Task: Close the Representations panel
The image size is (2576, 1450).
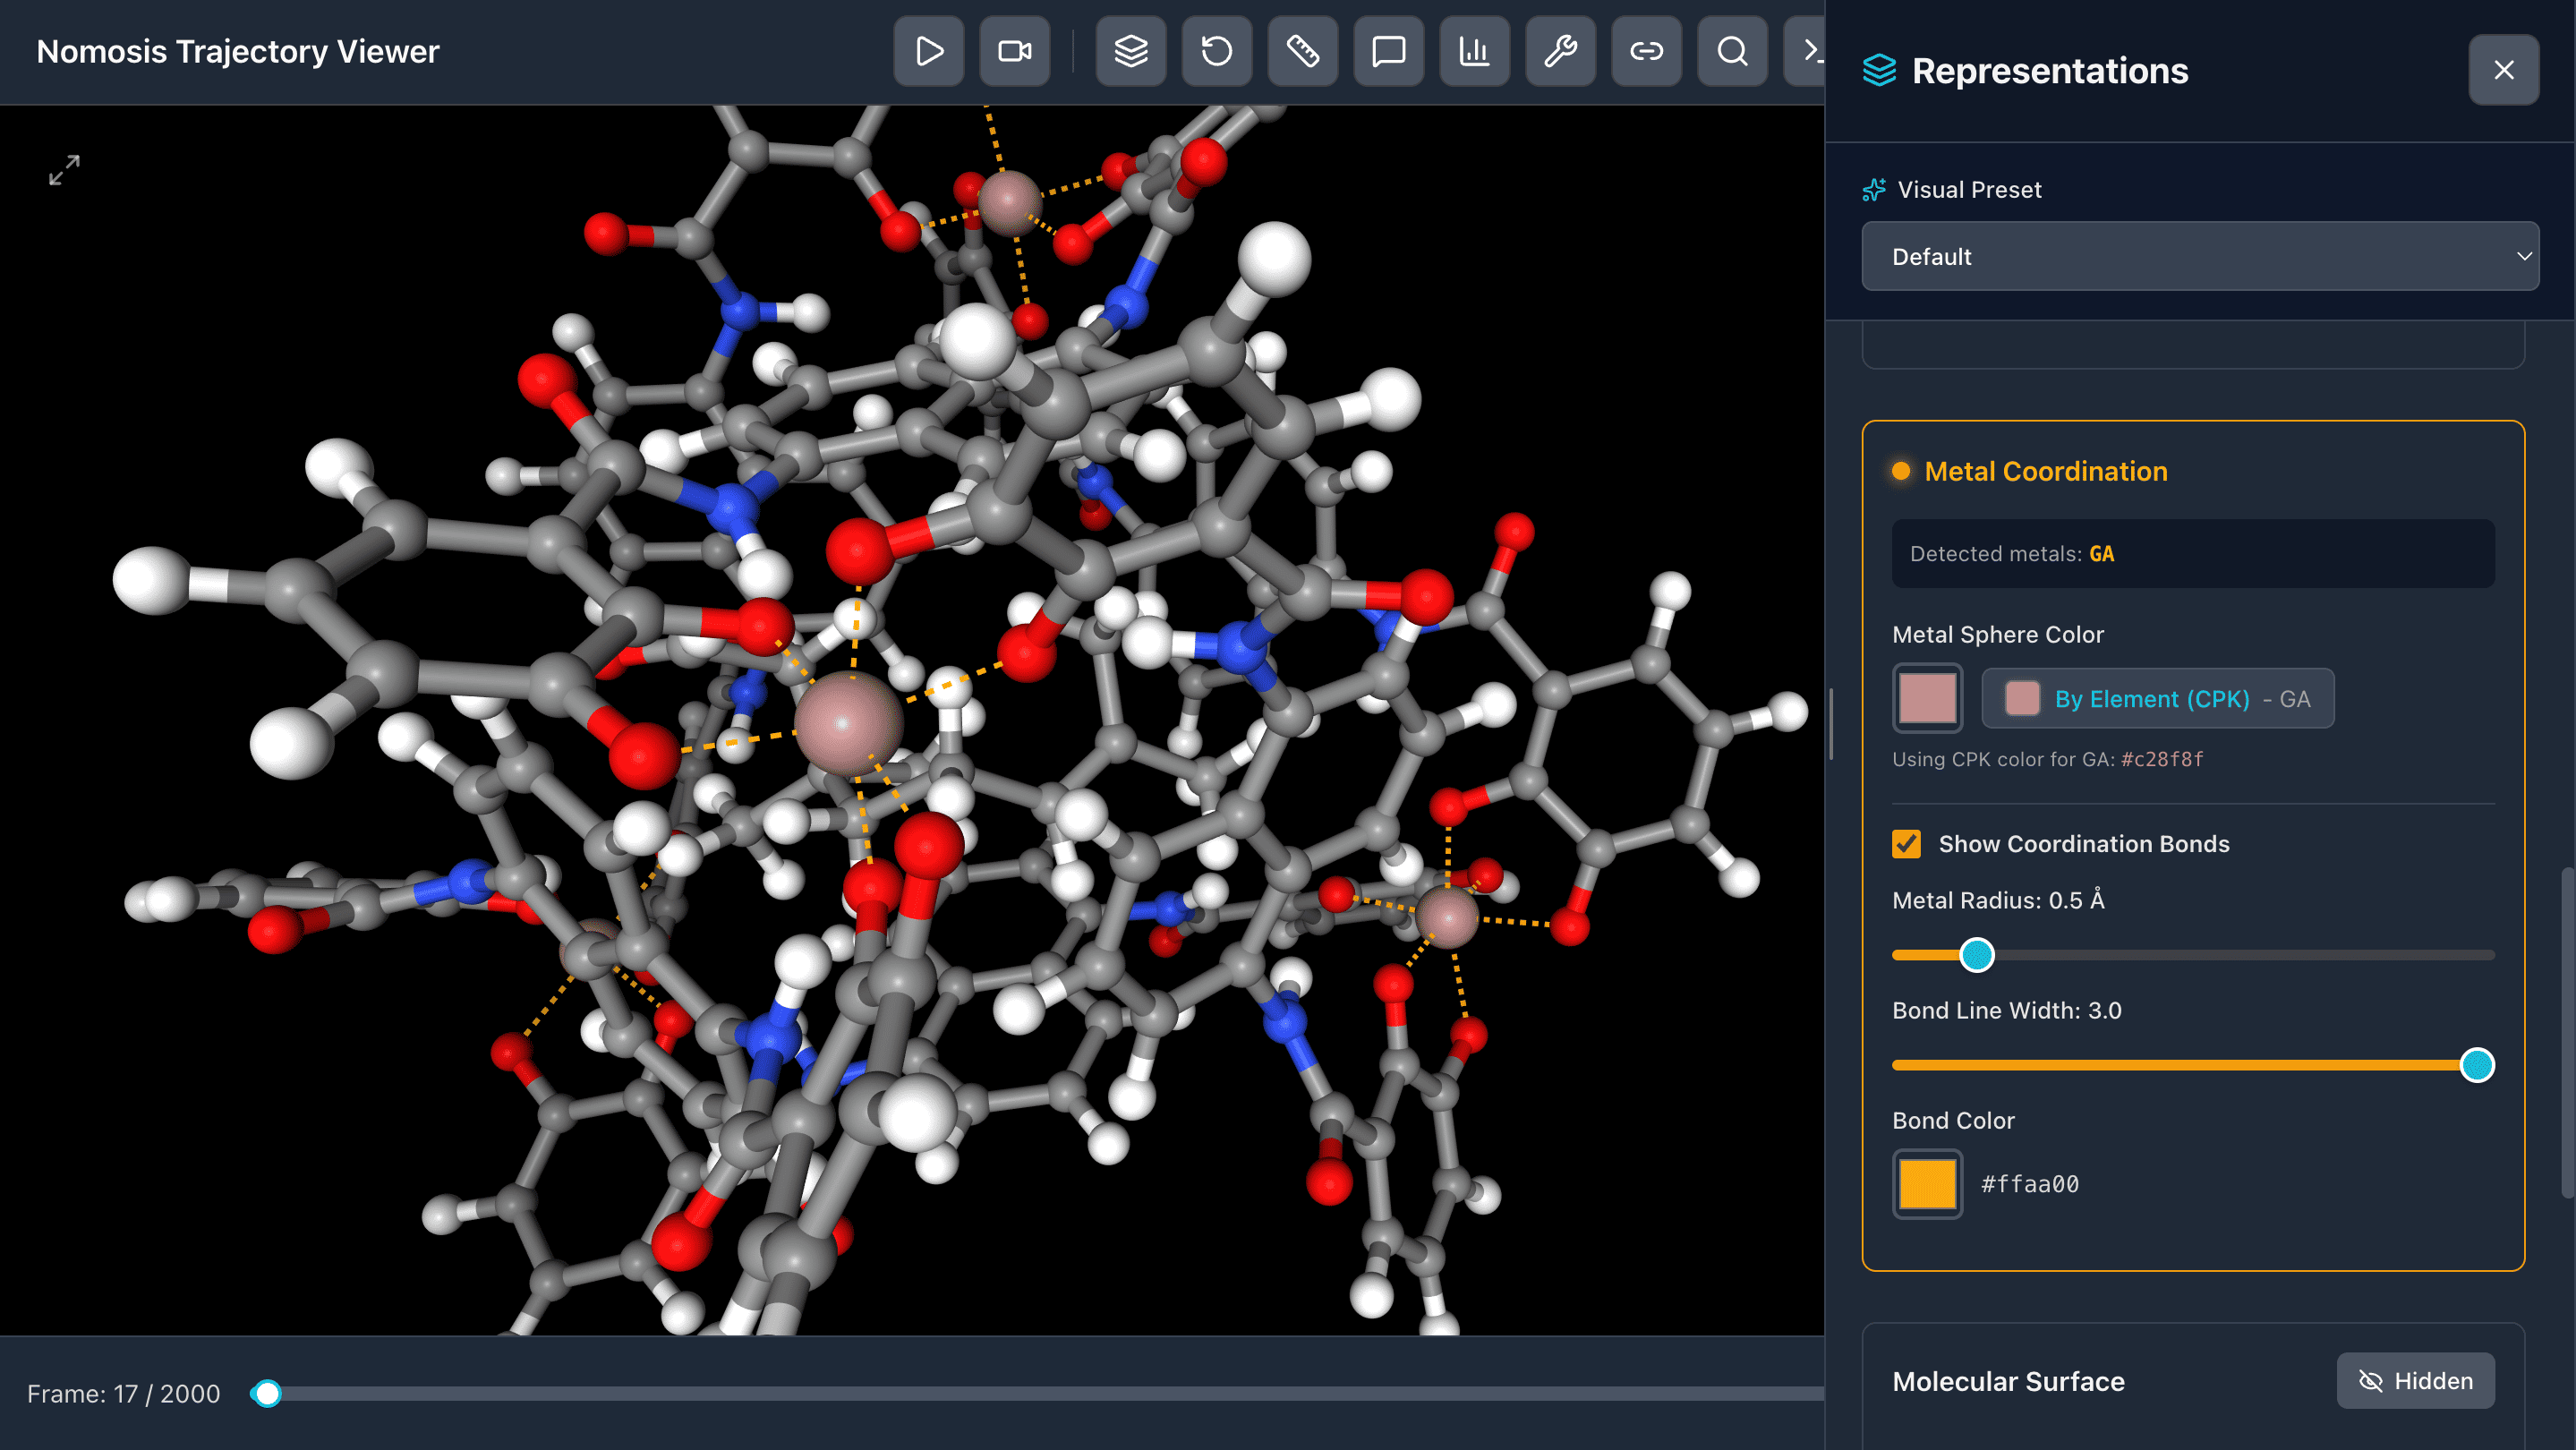Action: (2502, 70)
